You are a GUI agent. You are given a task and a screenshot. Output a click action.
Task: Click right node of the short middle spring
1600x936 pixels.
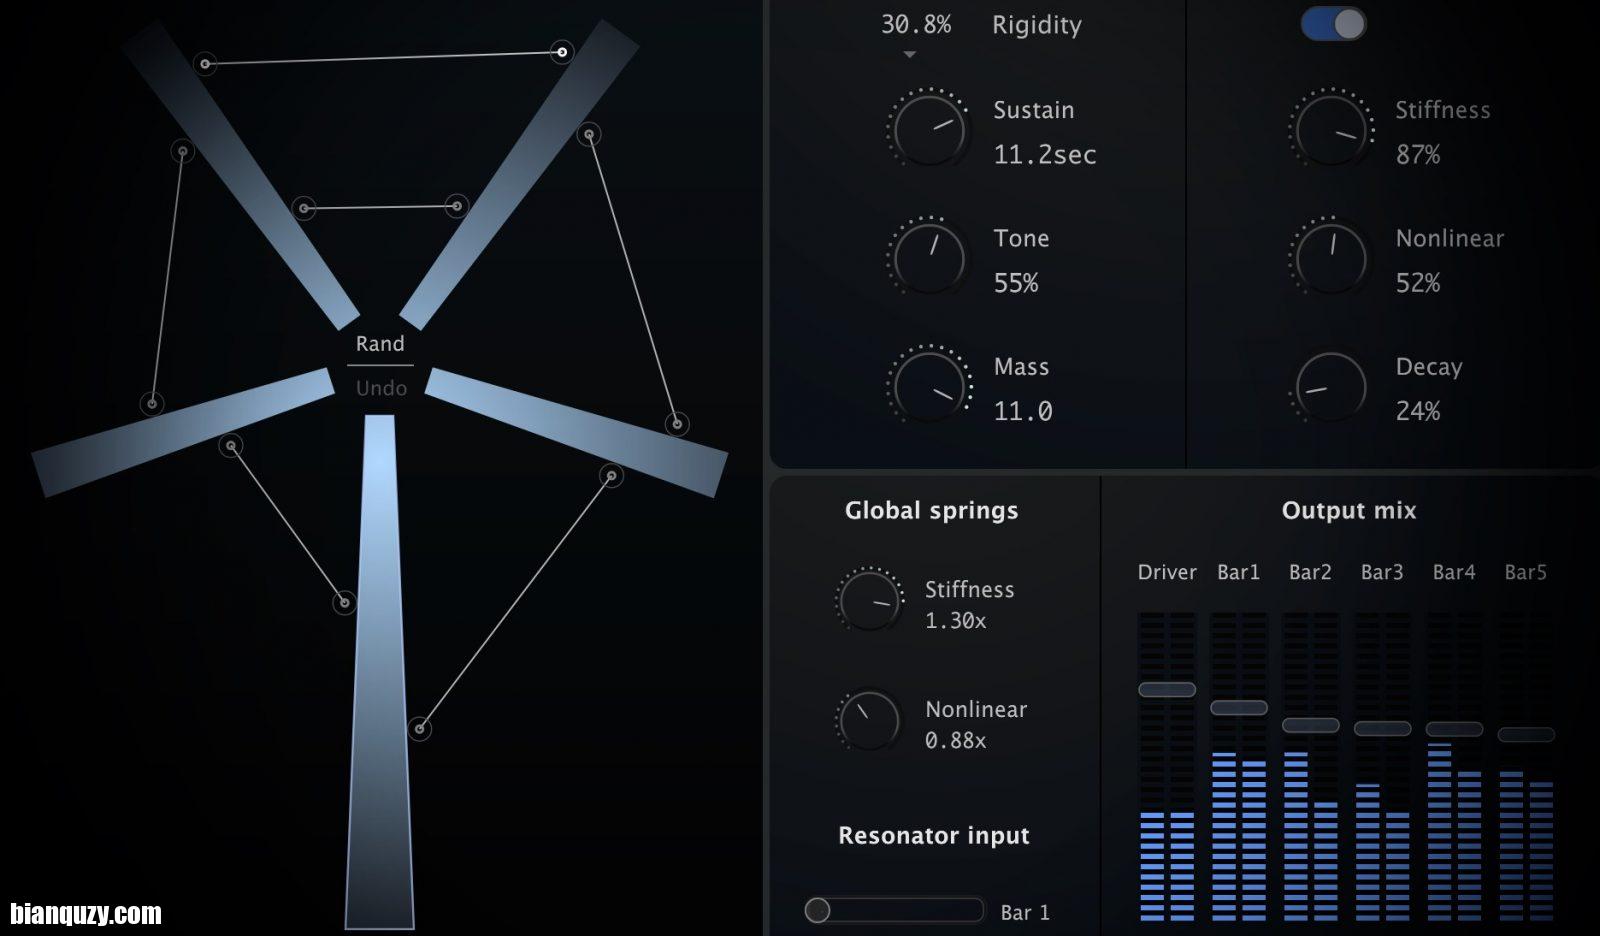pos(456,206)
